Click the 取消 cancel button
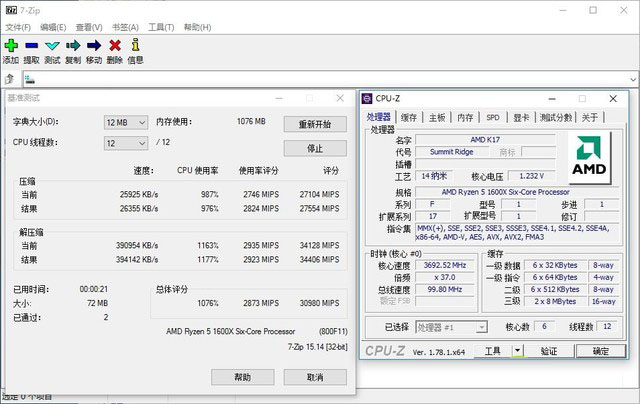Image resolution: width=640 pixels, height=404 pixels. tap(315, 377)
